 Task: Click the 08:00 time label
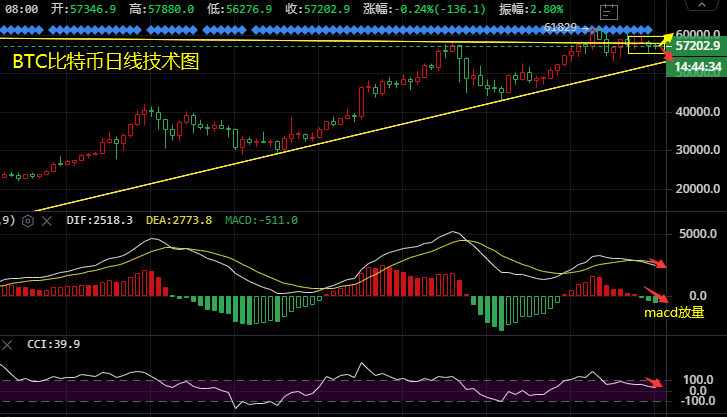(x=21, y=9)
